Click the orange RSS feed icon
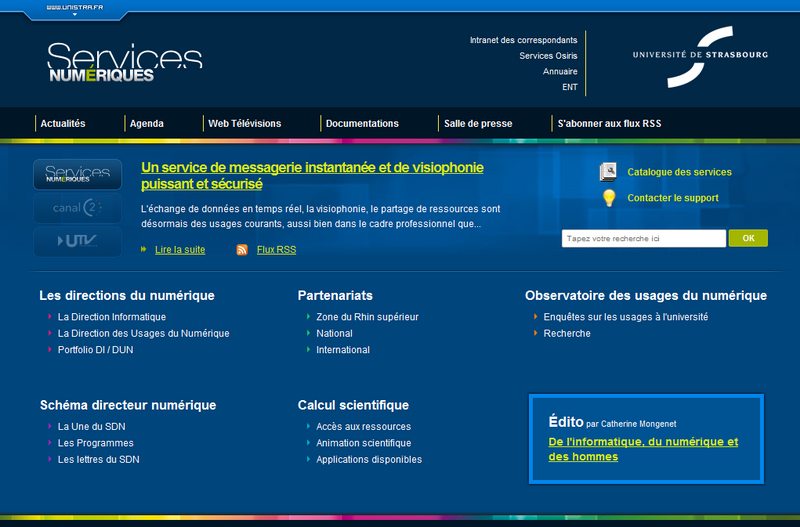This screenshot has height=527, width=800. (x=242, y=250)
